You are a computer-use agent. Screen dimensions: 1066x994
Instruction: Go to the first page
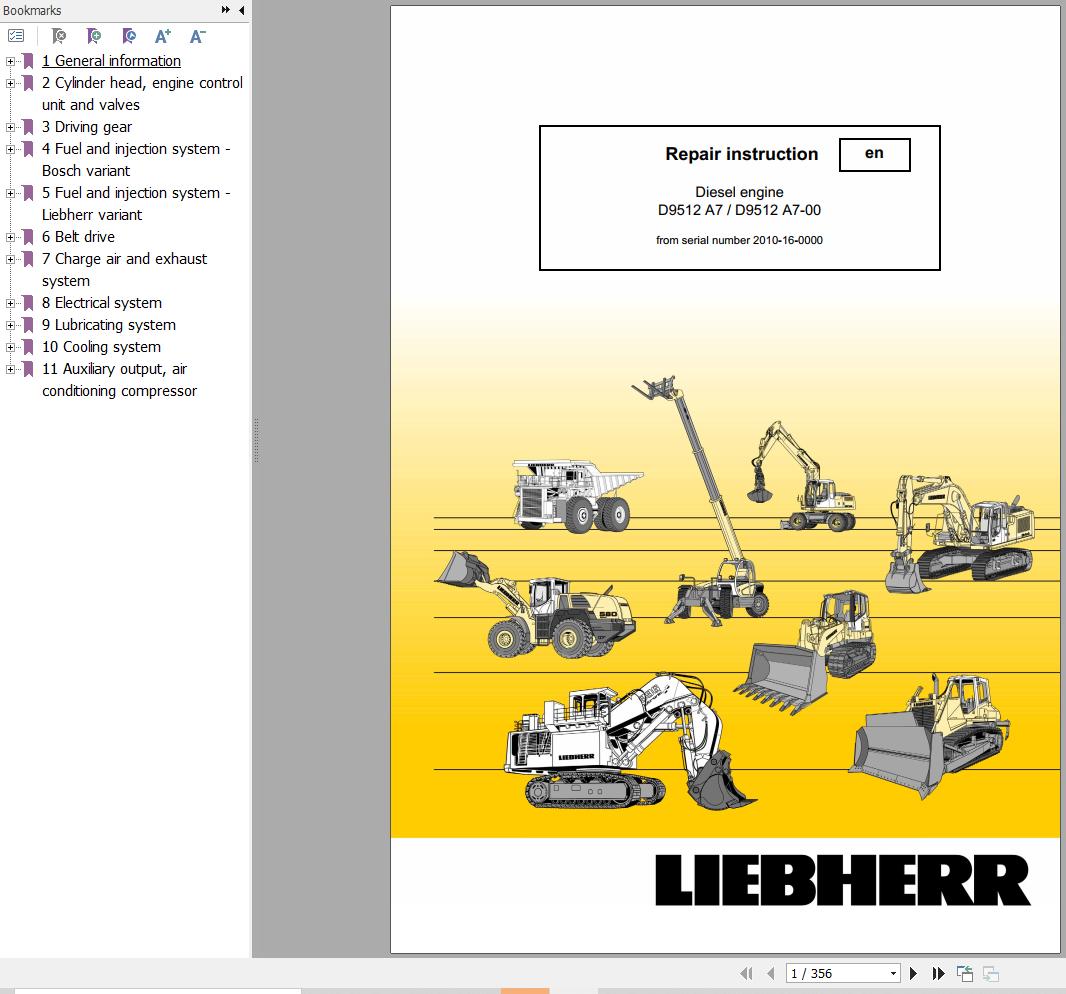tap(746, 974)
